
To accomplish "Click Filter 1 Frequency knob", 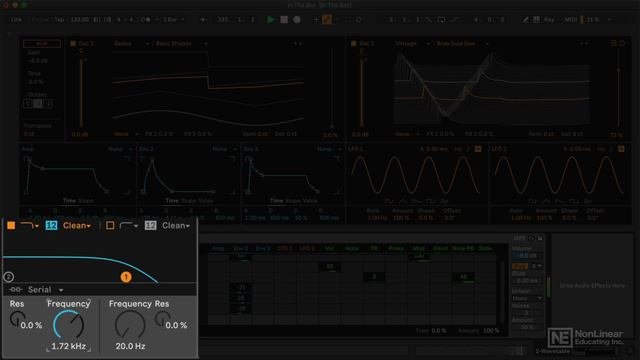I will (x=69, y=324).
